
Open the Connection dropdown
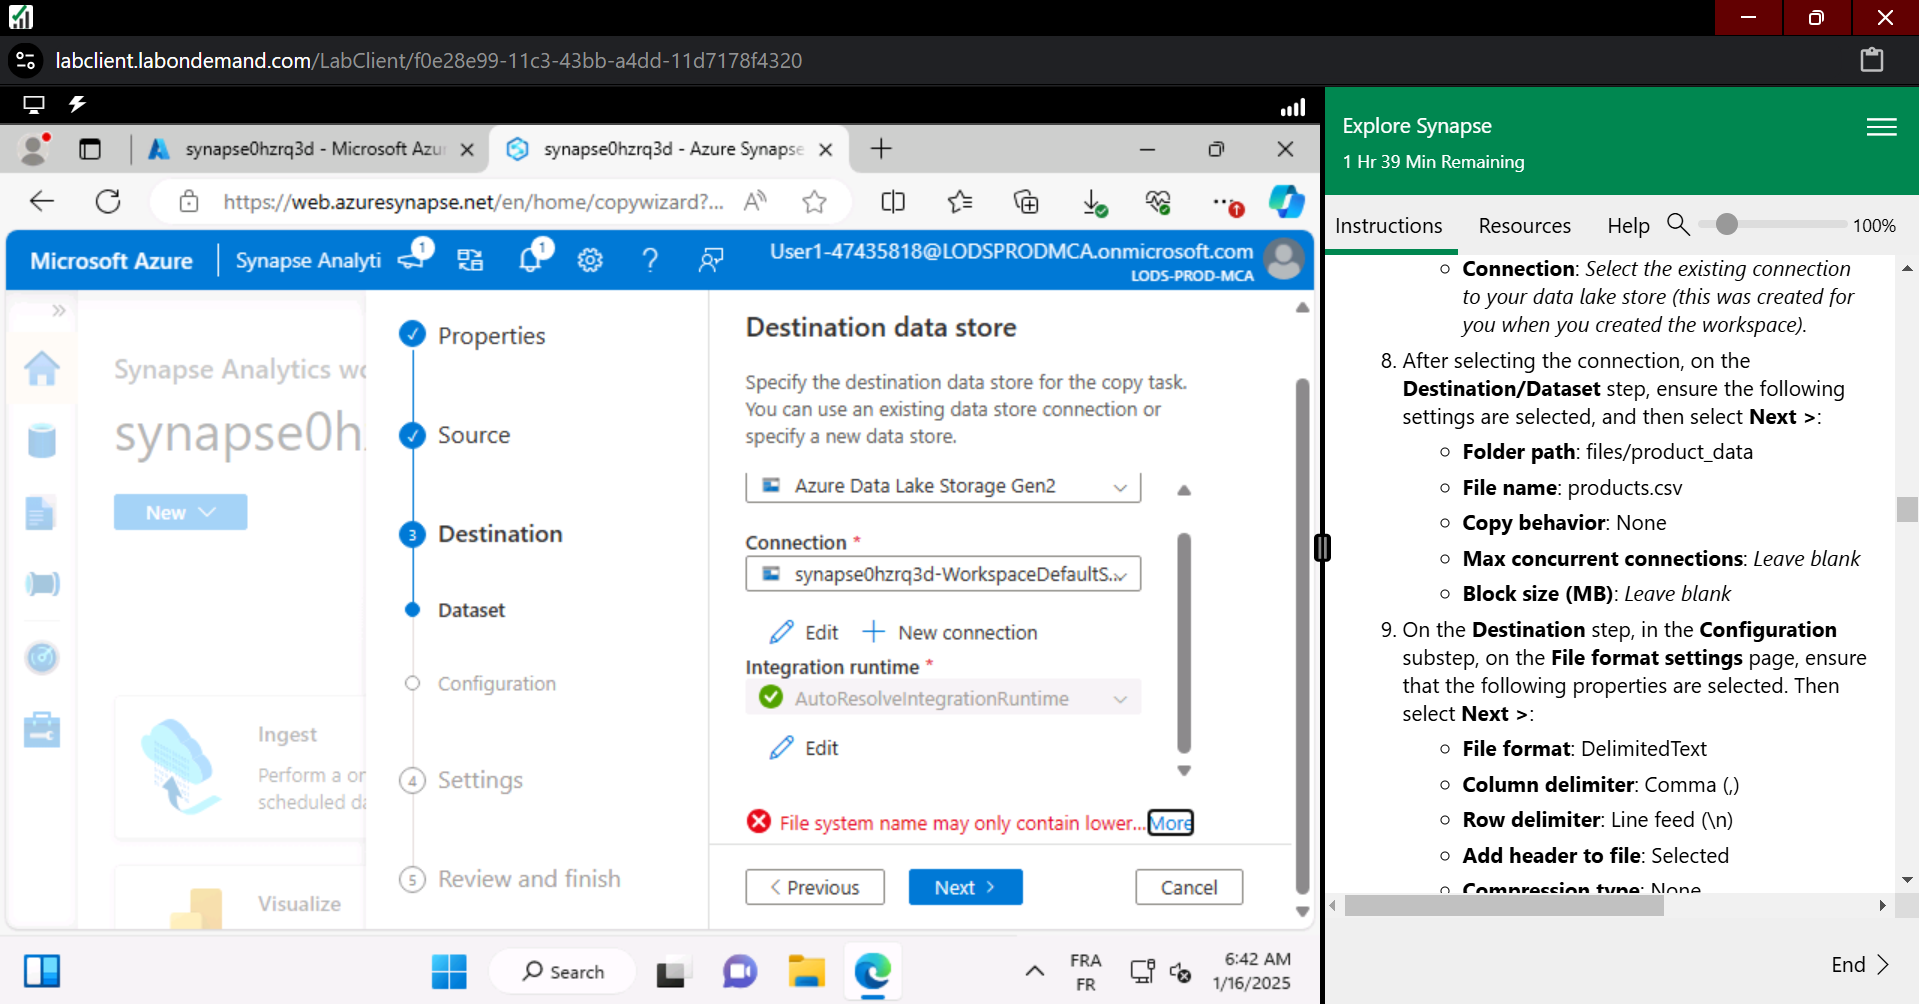tap(943, 574)
